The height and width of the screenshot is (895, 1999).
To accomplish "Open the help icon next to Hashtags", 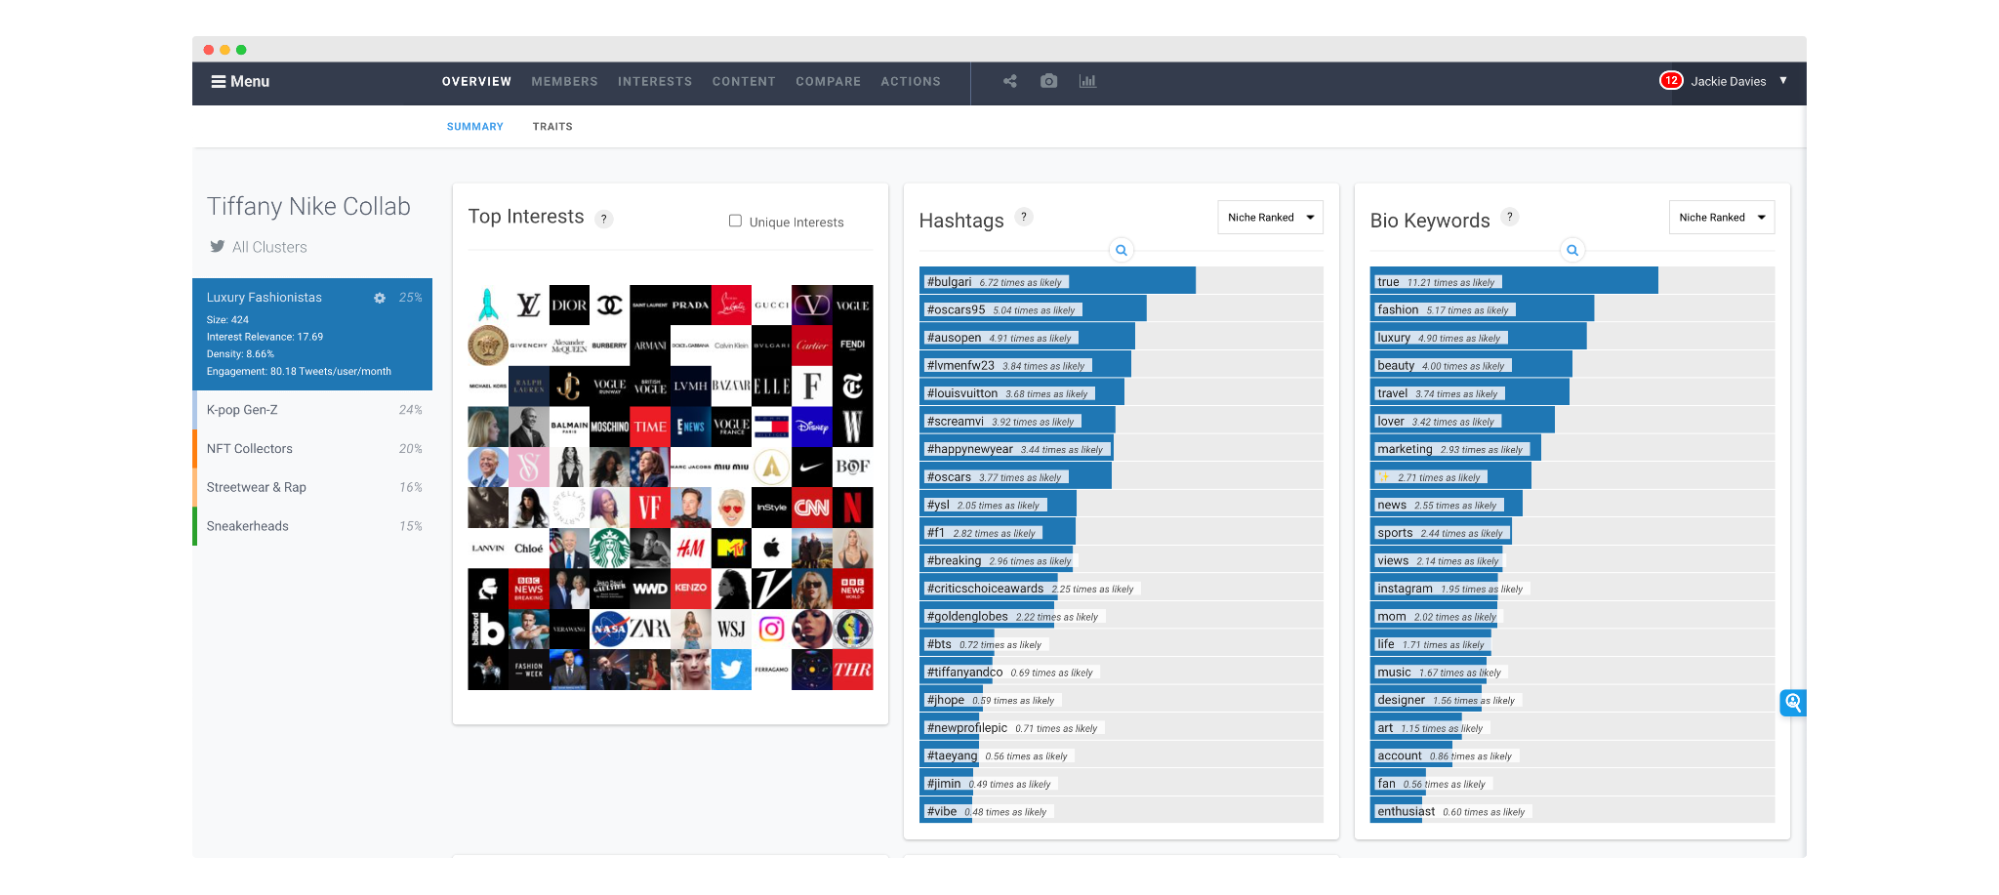I will coord(1024,217).
